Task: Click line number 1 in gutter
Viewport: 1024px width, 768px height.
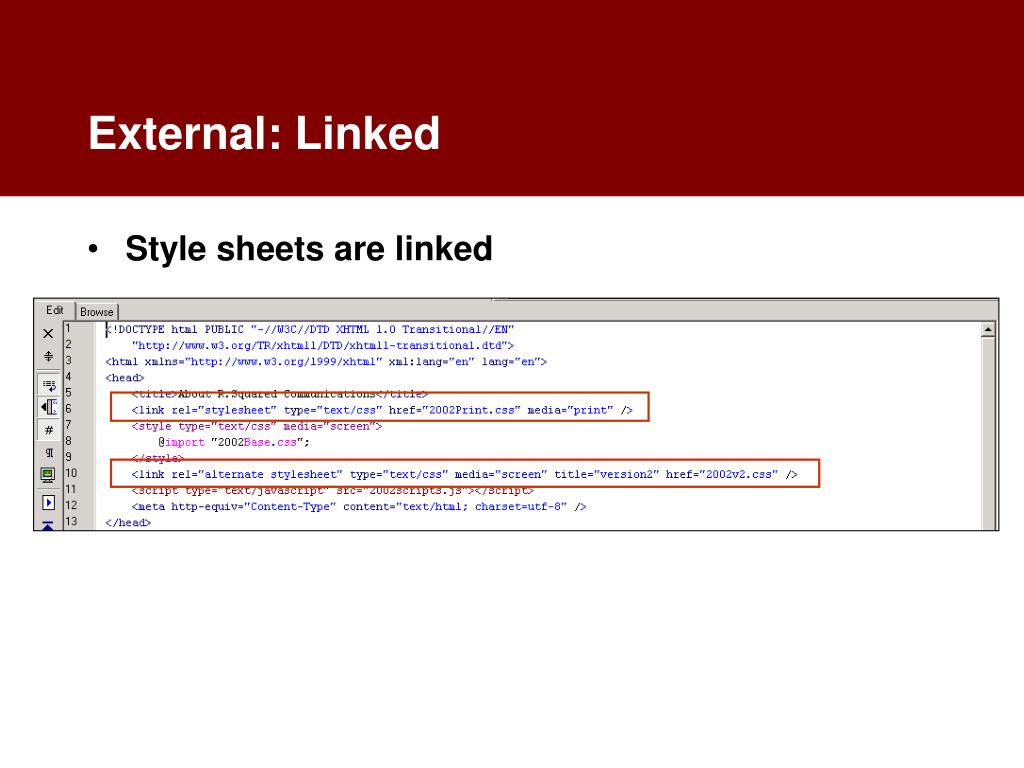Action: point(67,328)
